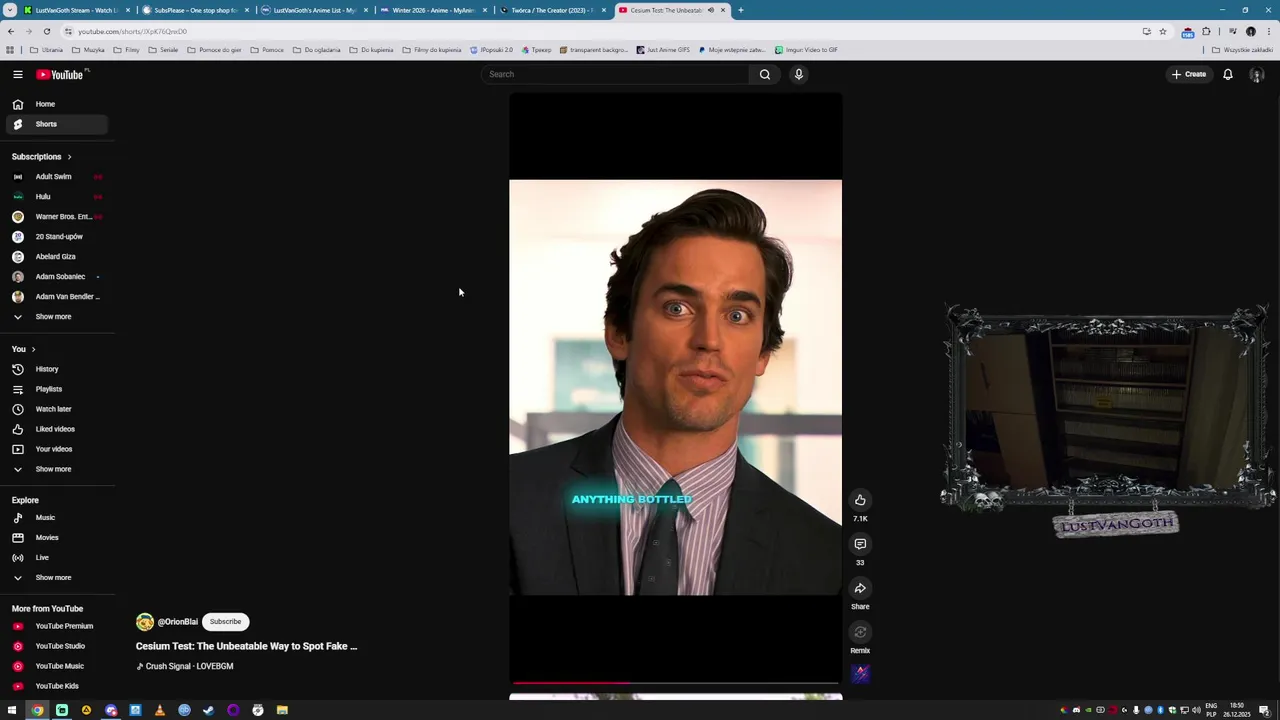Click the YouTube search field

(614, 74)
